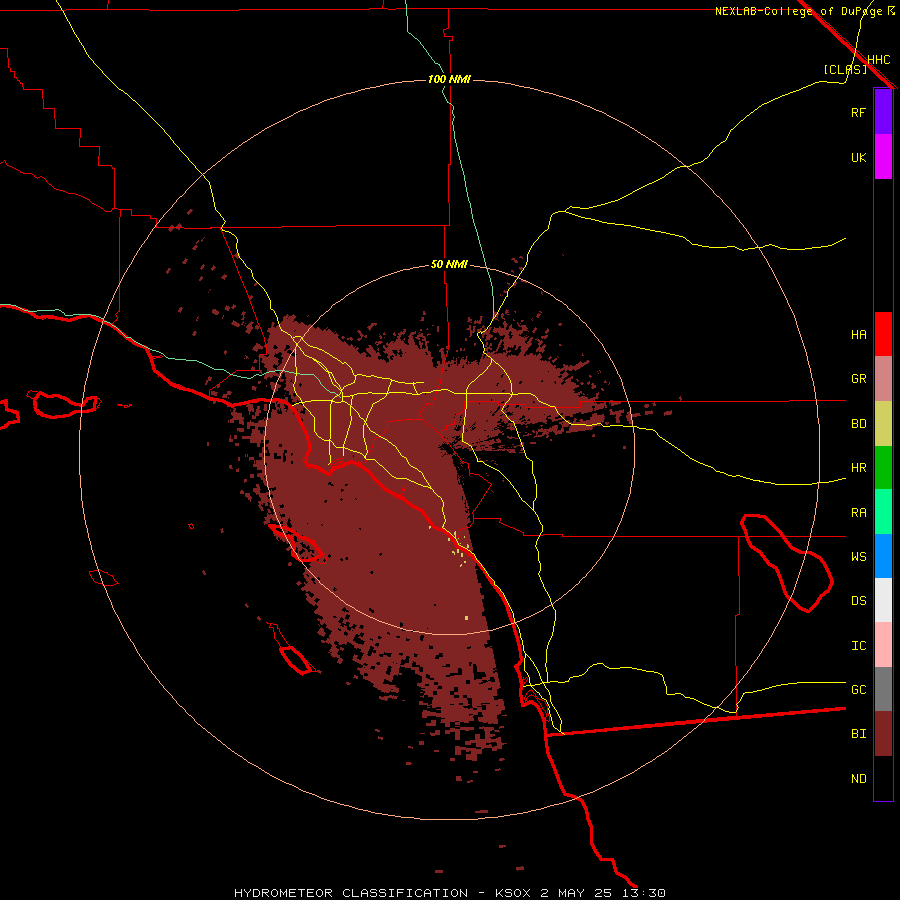Click the GR legend label
This screenshot has height=900, width=900.
coord(858,379)
